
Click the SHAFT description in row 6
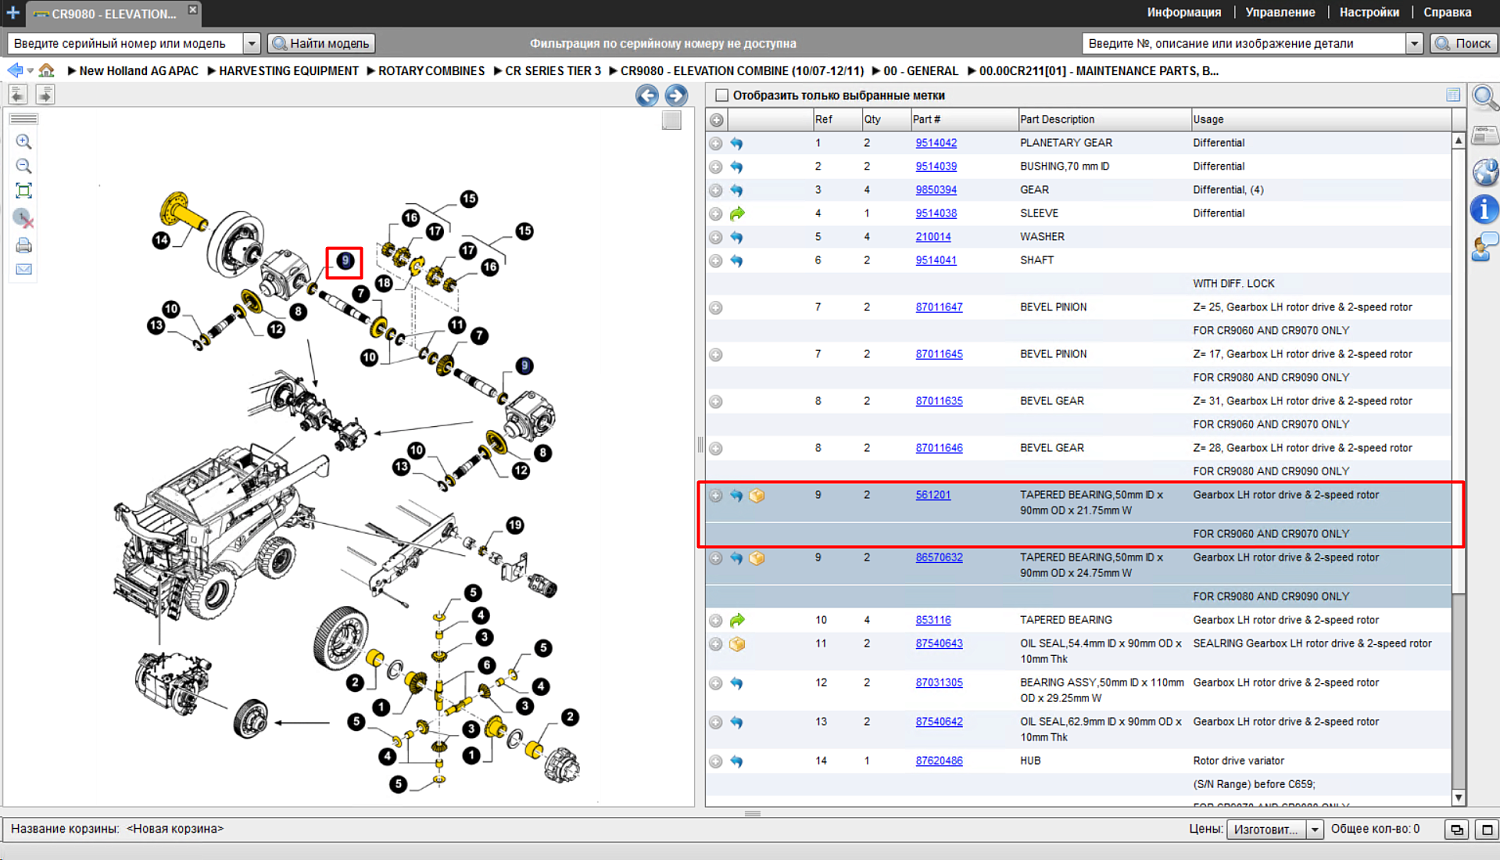[x=1037, y=260]
